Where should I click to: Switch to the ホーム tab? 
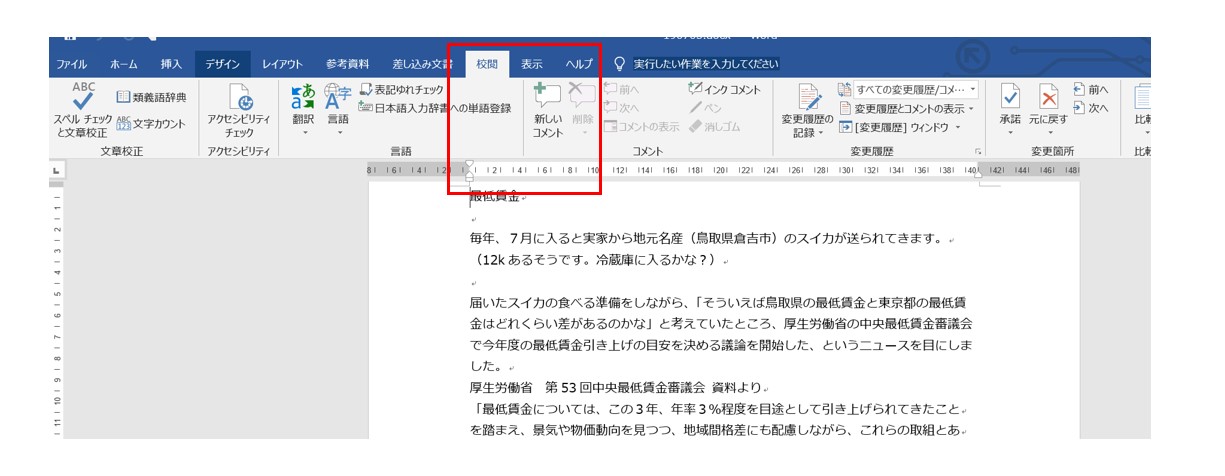click(x=124, y=64)
